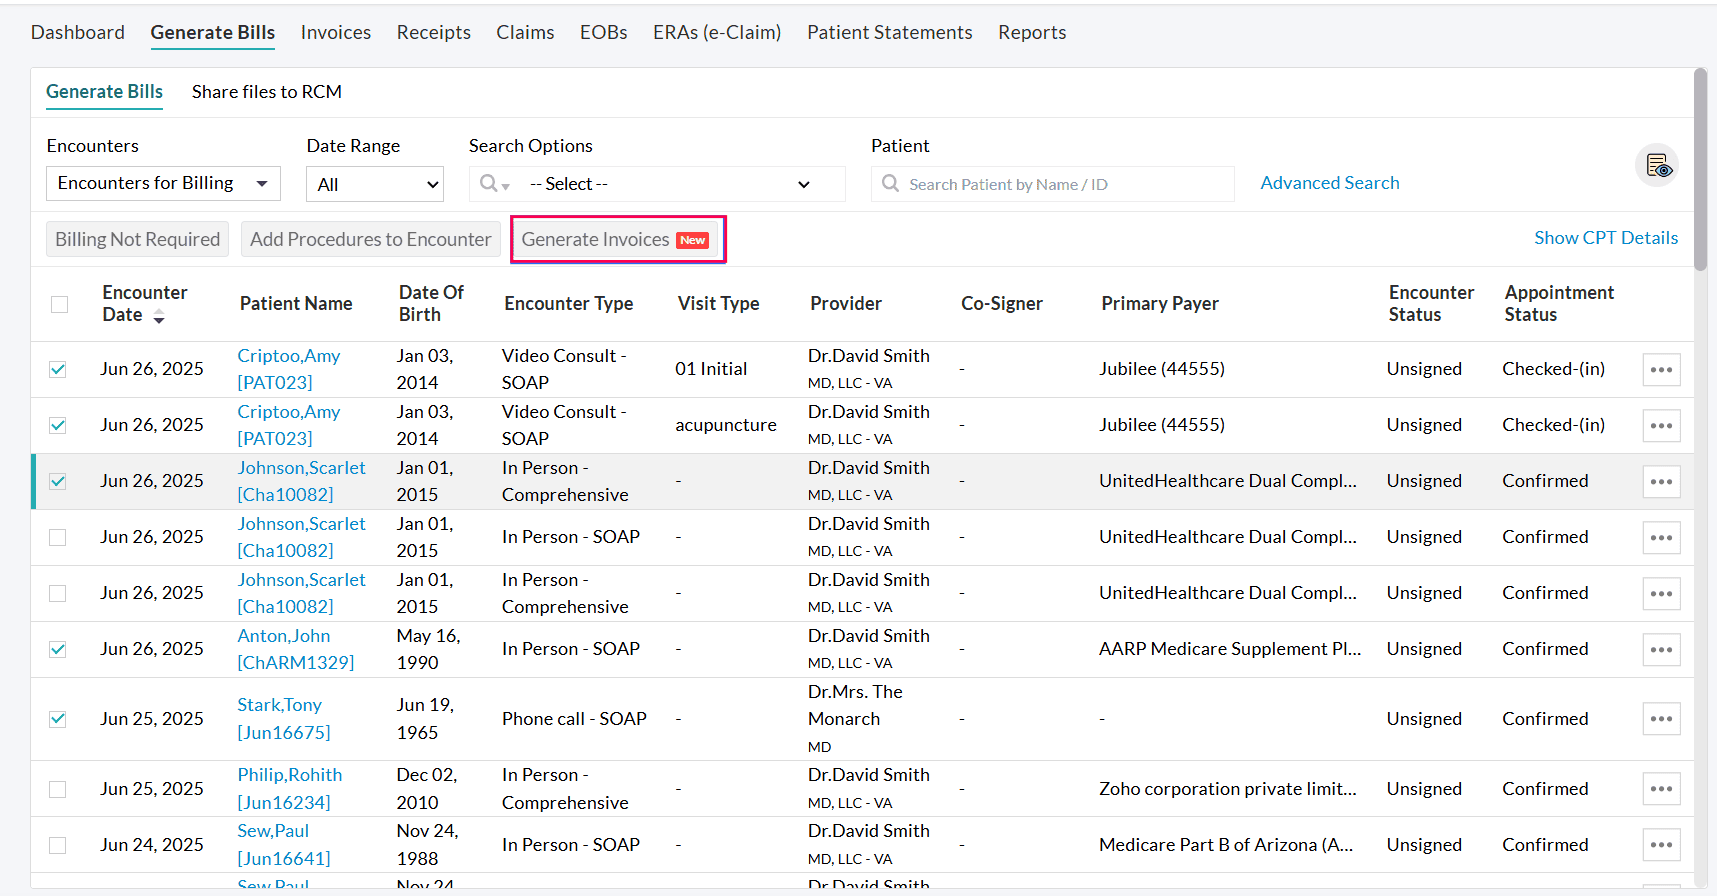
Task: Open more options for Johnson,Scarlet In Person - SOAP row
Action: pos(1661,538)
